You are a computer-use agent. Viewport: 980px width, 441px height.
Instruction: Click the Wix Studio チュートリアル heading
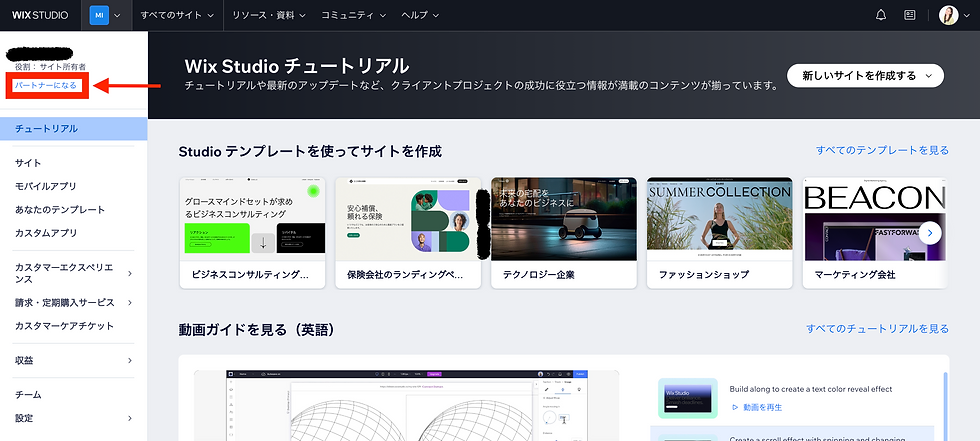pyautogui.click(x=297, y=66)
